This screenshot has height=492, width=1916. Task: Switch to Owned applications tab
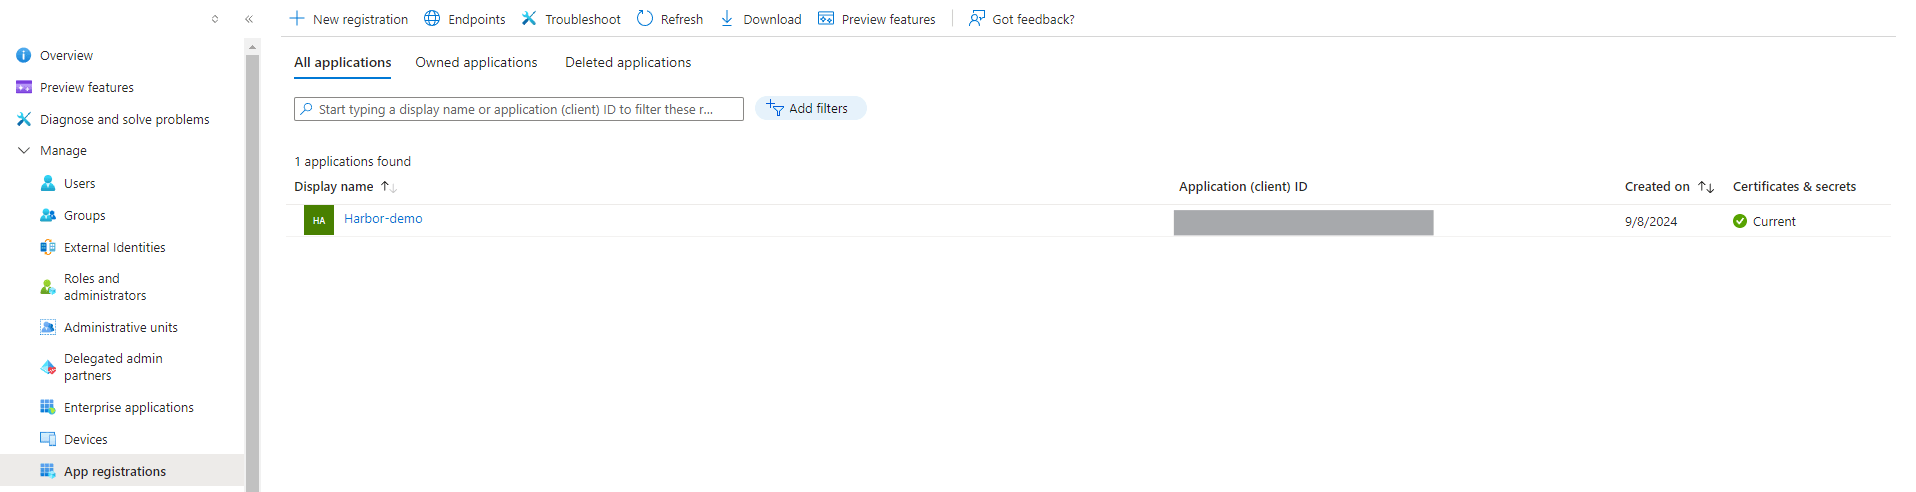(x=476, y=62)
